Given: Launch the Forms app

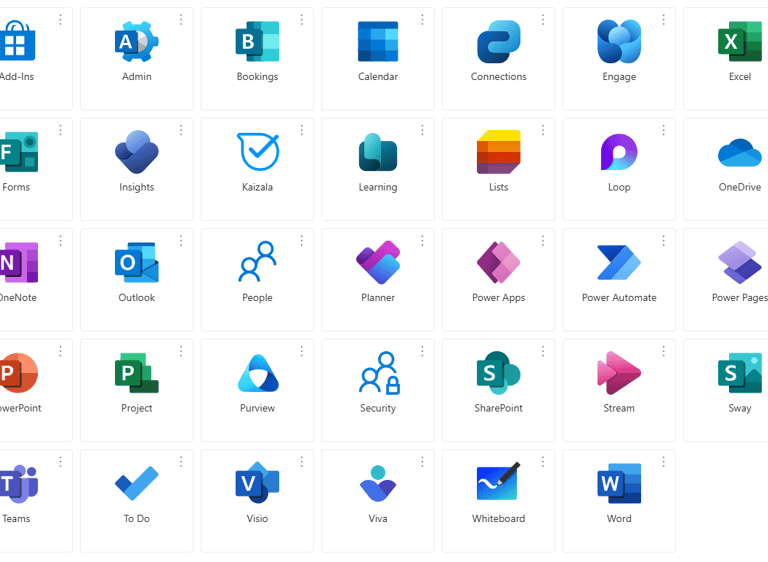Looking at the screenshot, I should [19, 152].
